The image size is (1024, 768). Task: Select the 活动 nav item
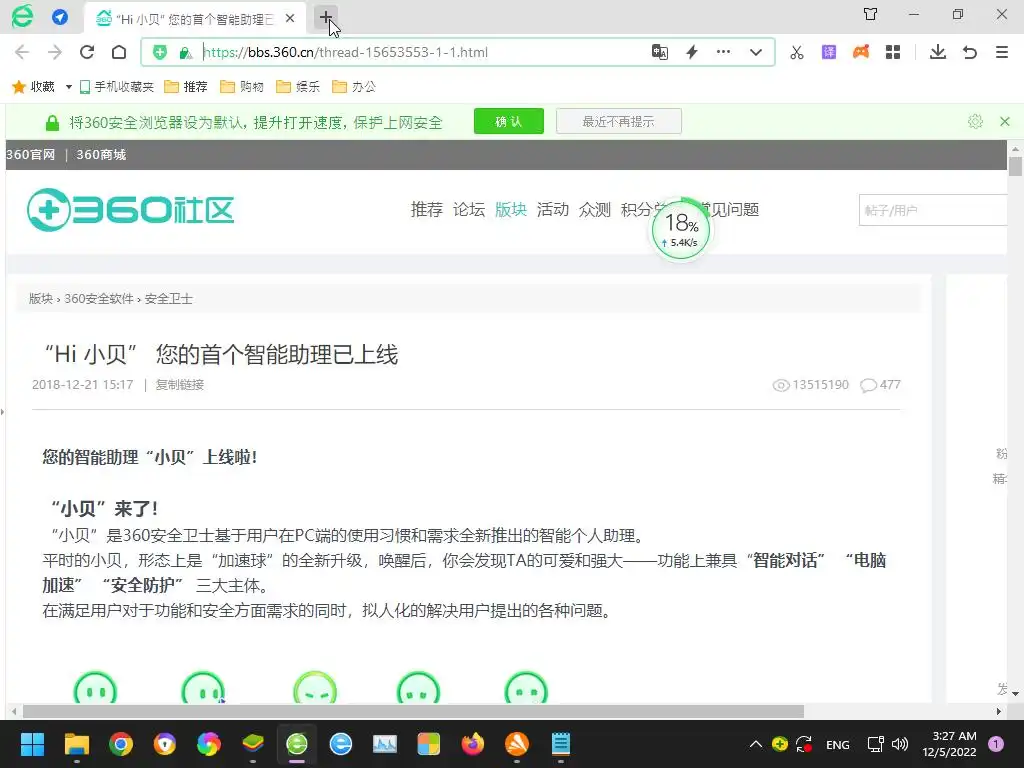552,210
